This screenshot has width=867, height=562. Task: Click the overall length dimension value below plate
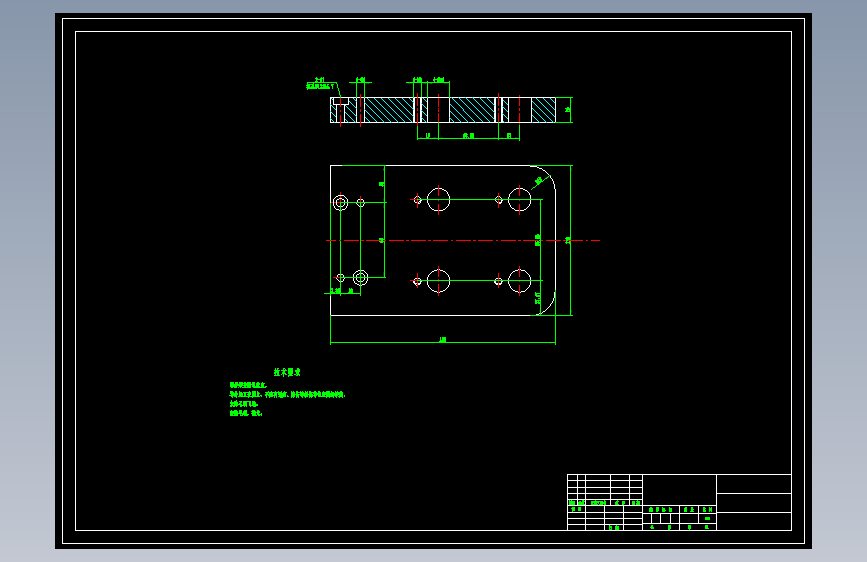coord(443,340)
